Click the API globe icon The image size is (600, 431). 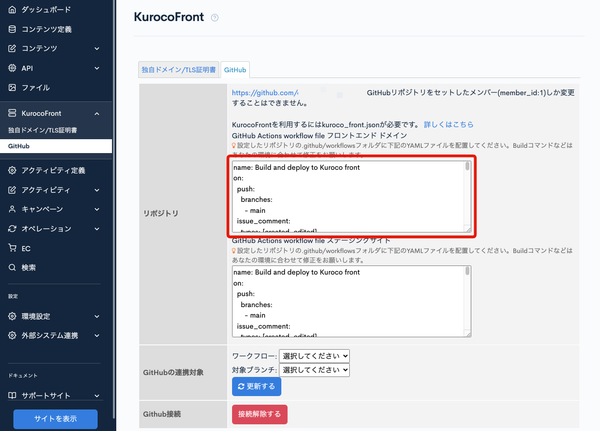pos(12,68)
